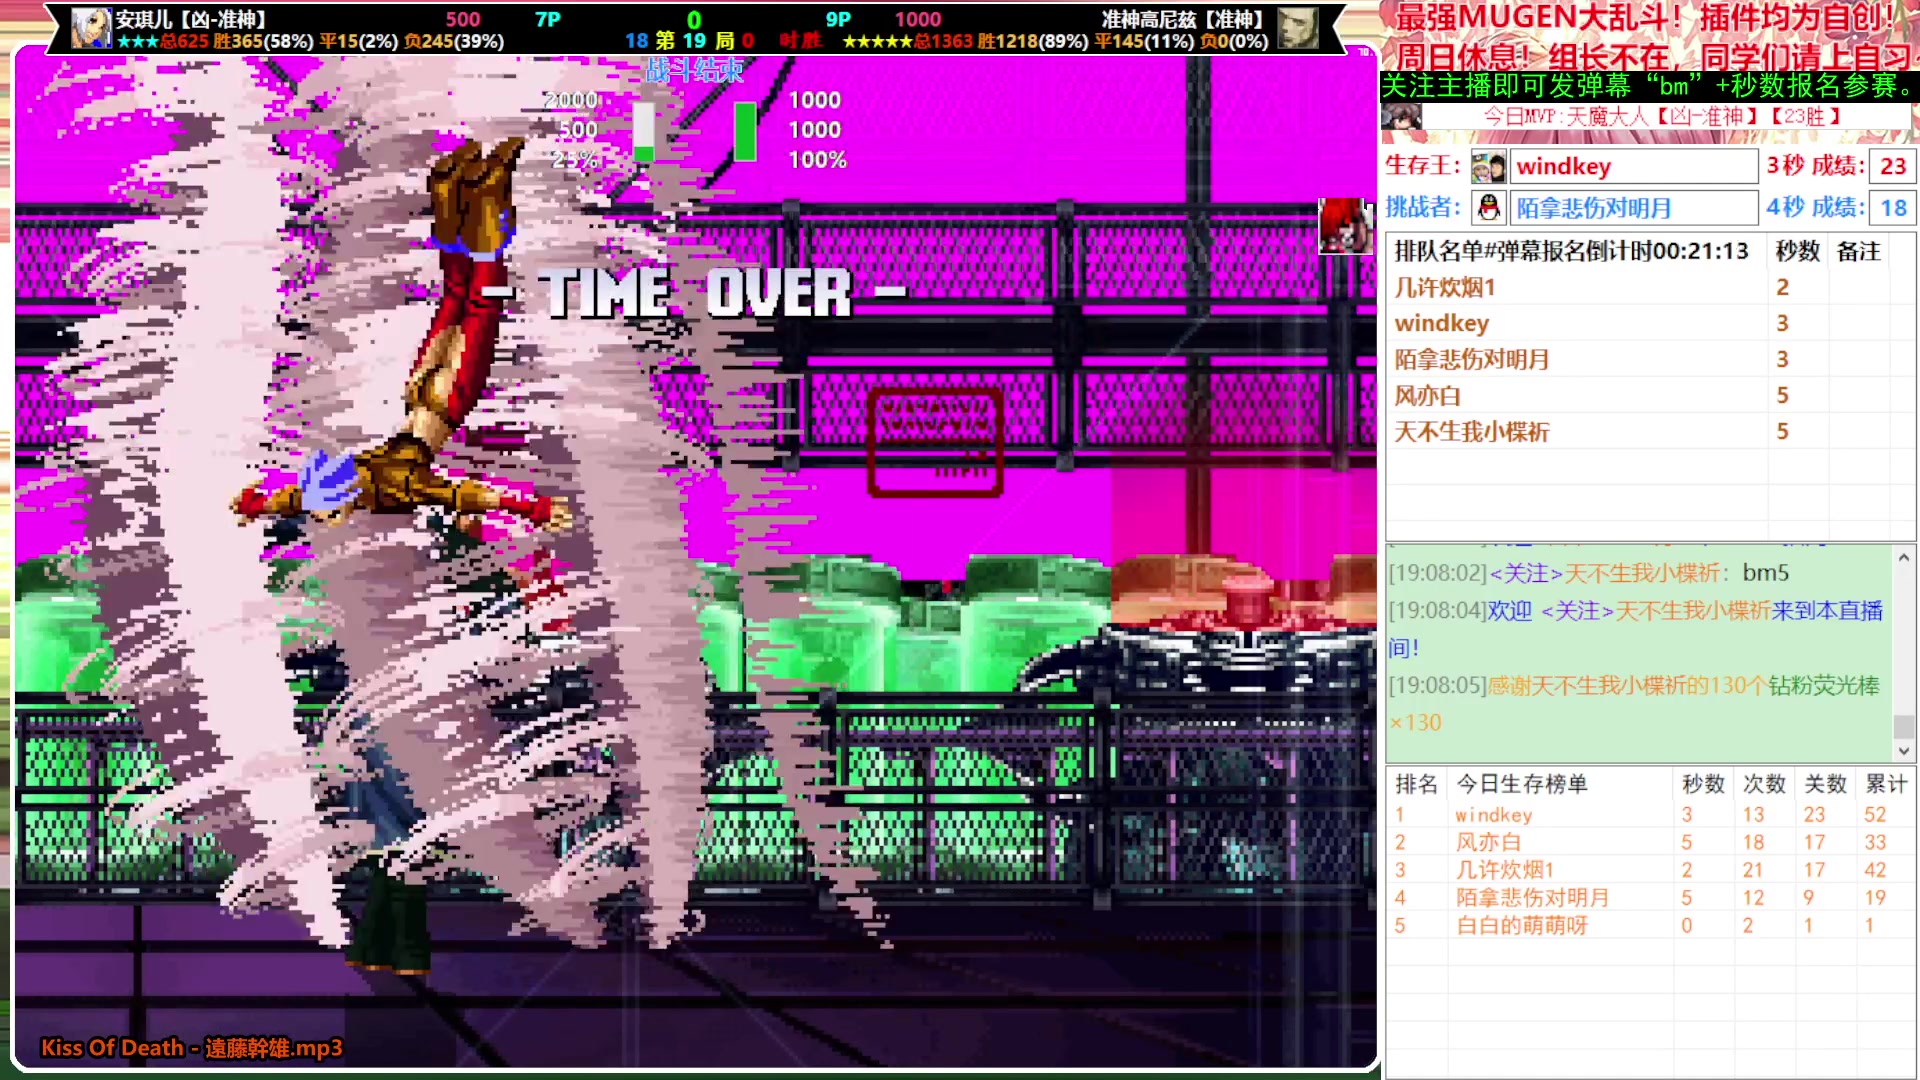Click the left fighter portrait avatar
The image size is (1920, 1080).
click(x=91, y=28)
